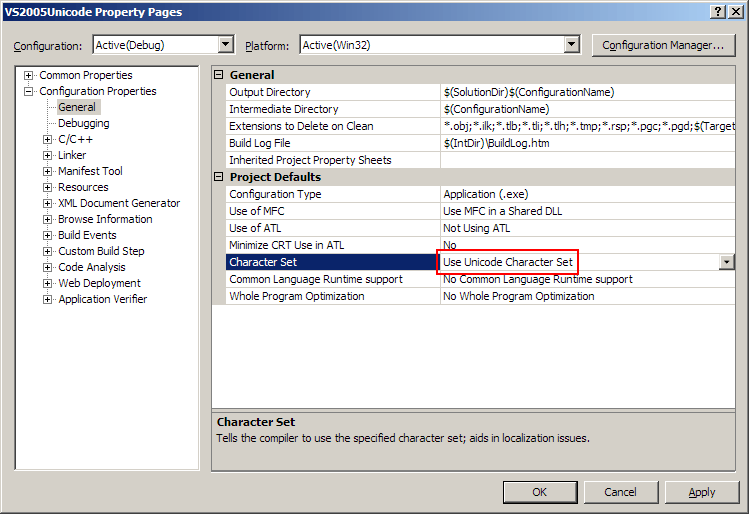This screenshot has width=749, height=514.
Task: Click the Application (.exe) value
Action: point(486,194)
